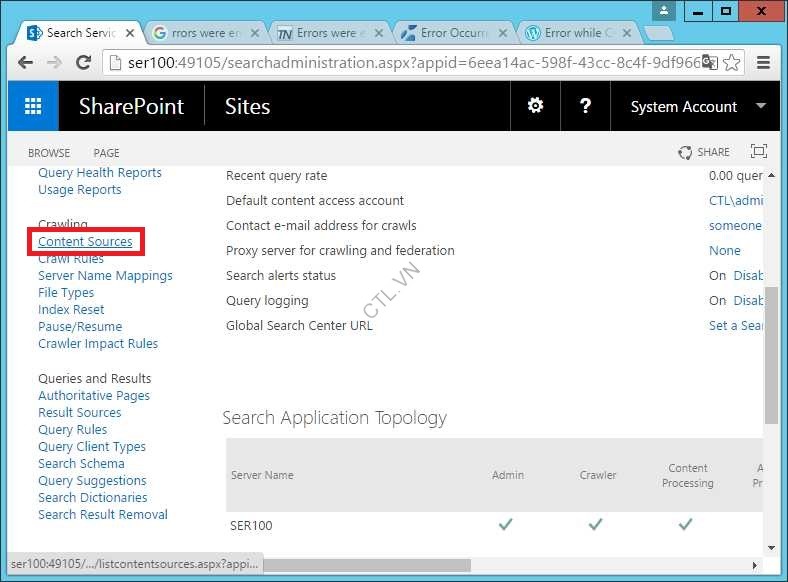Open the PAGE ribbon tab
The image size is (788, 582).
(106, 153)
